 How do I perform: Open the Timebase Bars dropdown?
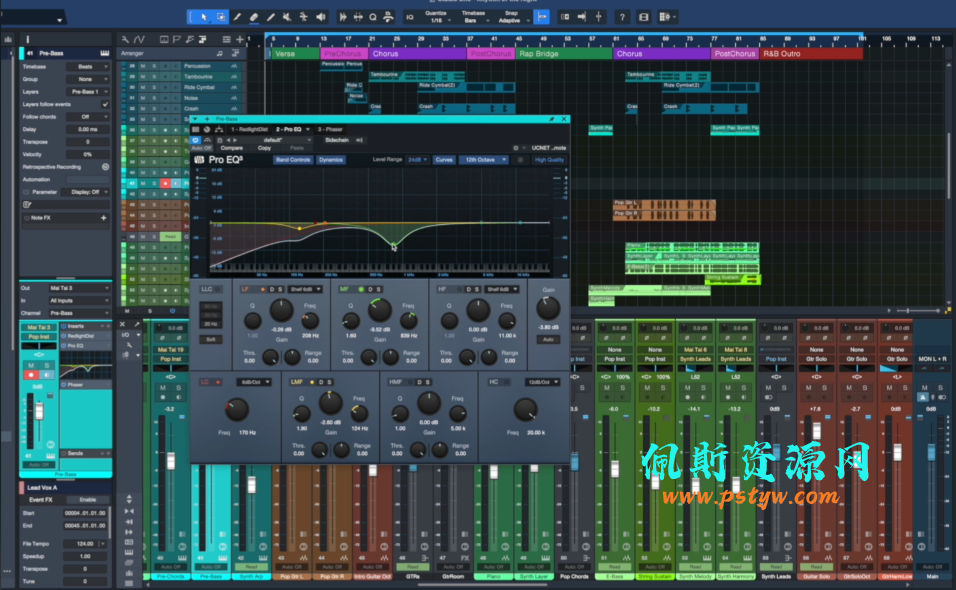[473, 17]
